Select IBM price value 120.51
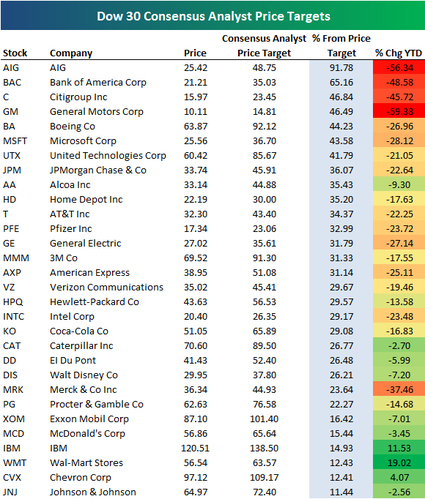The width and height of the screenshot is (425, 499). pyautogui.click(x=195, y=448)
